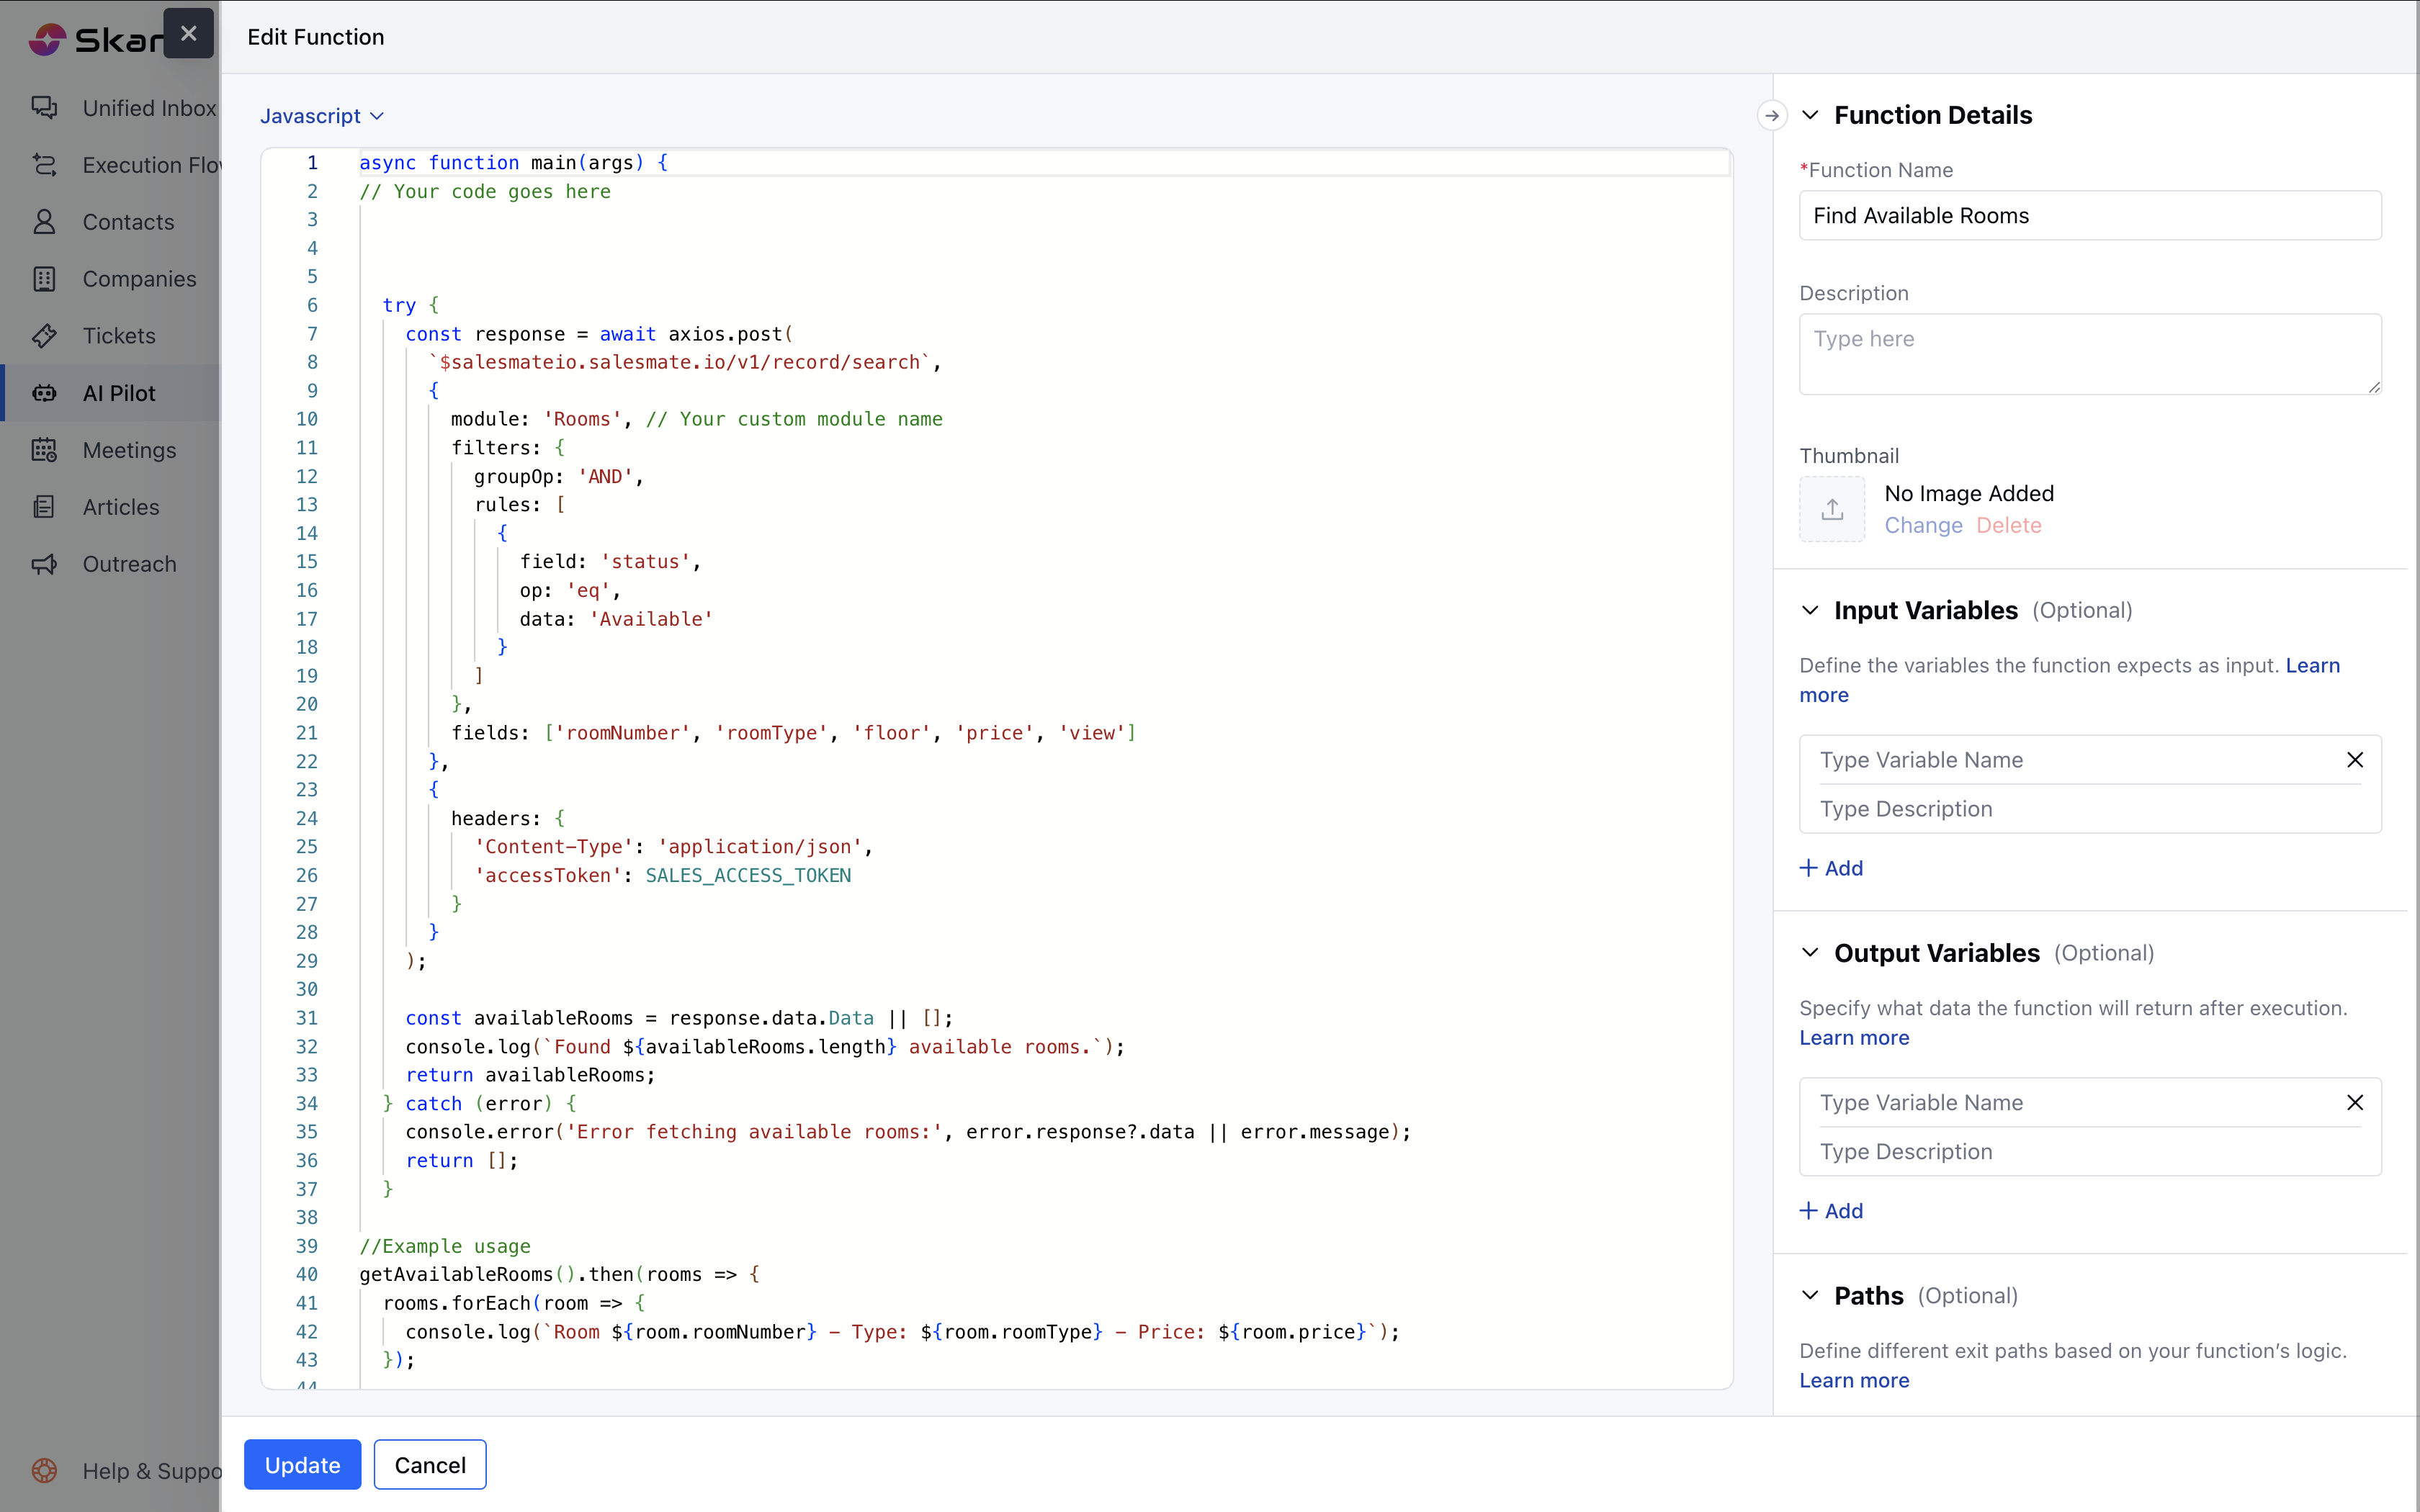Click the Cancel button
Viewport: 2420px width, 1512px height.
point(430,1464)
